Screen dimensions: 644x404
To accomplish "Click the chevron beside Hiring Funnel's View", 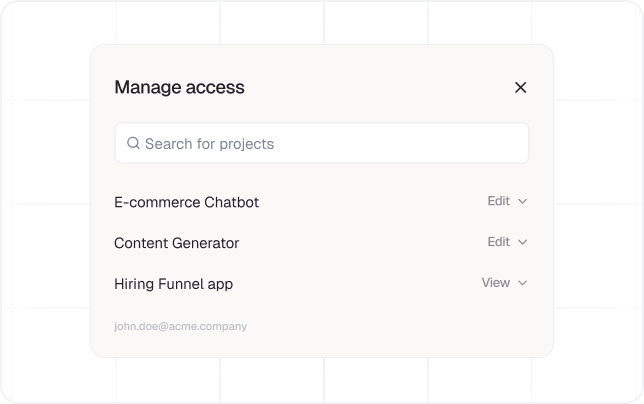I will 522,283.
